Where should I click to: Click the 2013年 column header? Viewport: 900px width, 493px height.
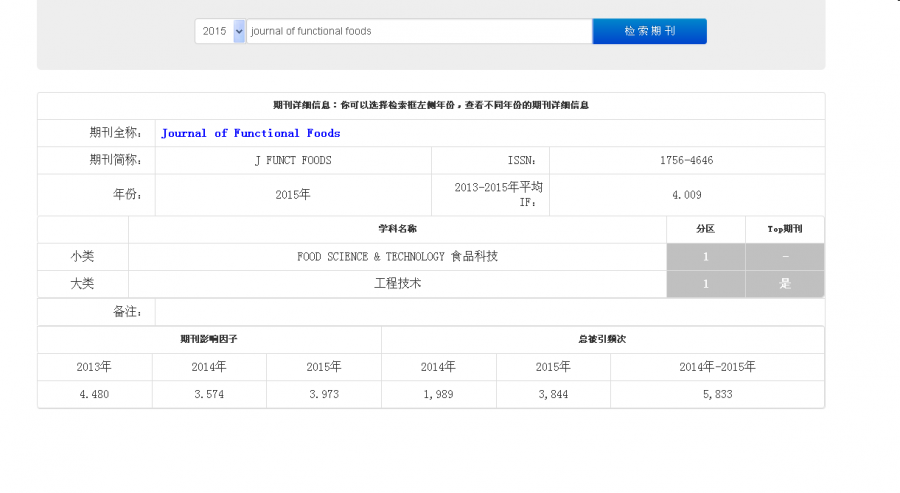pyautogui.click(x=94, y=367)
